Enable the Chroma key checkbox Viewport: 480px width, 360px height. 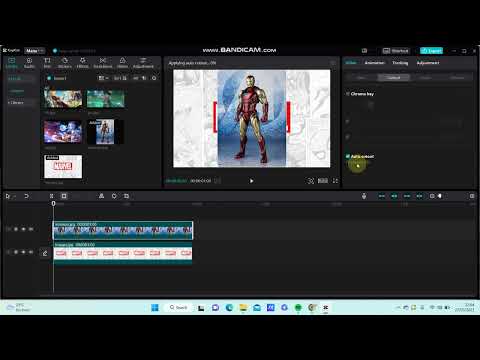click(x=348, y=94)
